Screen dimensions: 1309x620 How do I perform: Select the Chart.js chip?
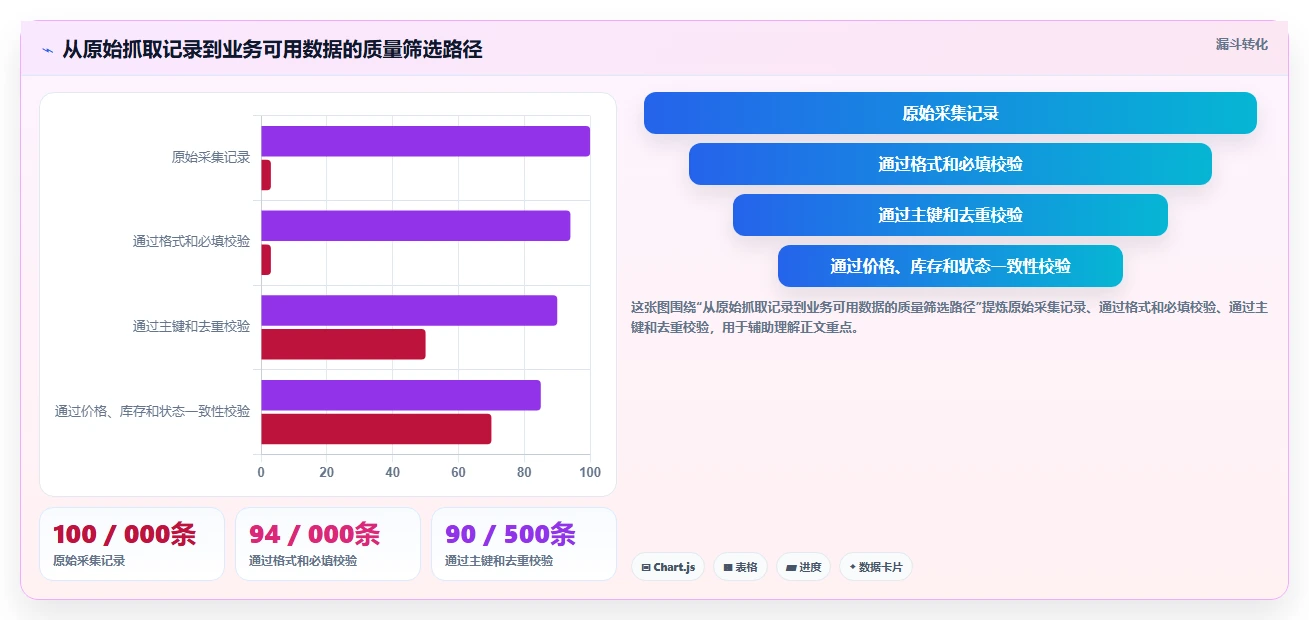click(x=667, y=567)
